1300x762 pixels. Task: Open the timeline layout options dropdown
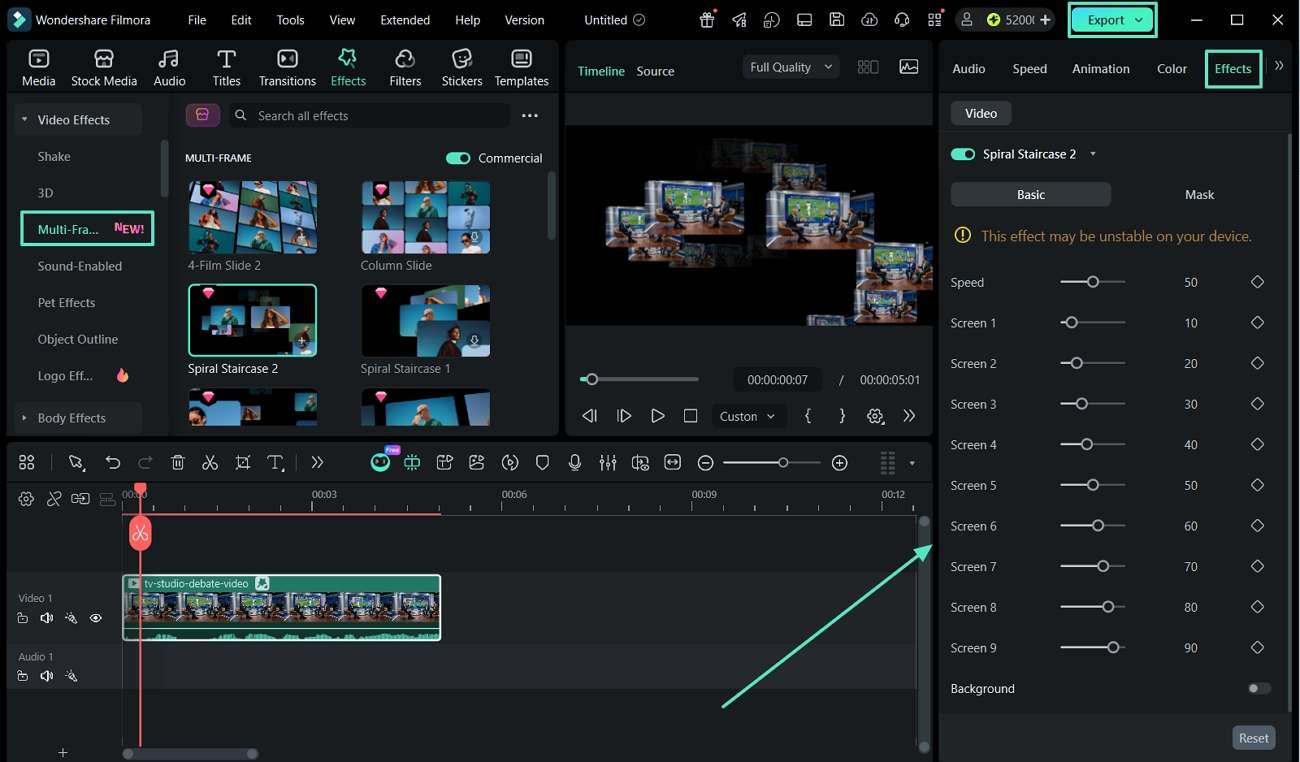[912, 463]
